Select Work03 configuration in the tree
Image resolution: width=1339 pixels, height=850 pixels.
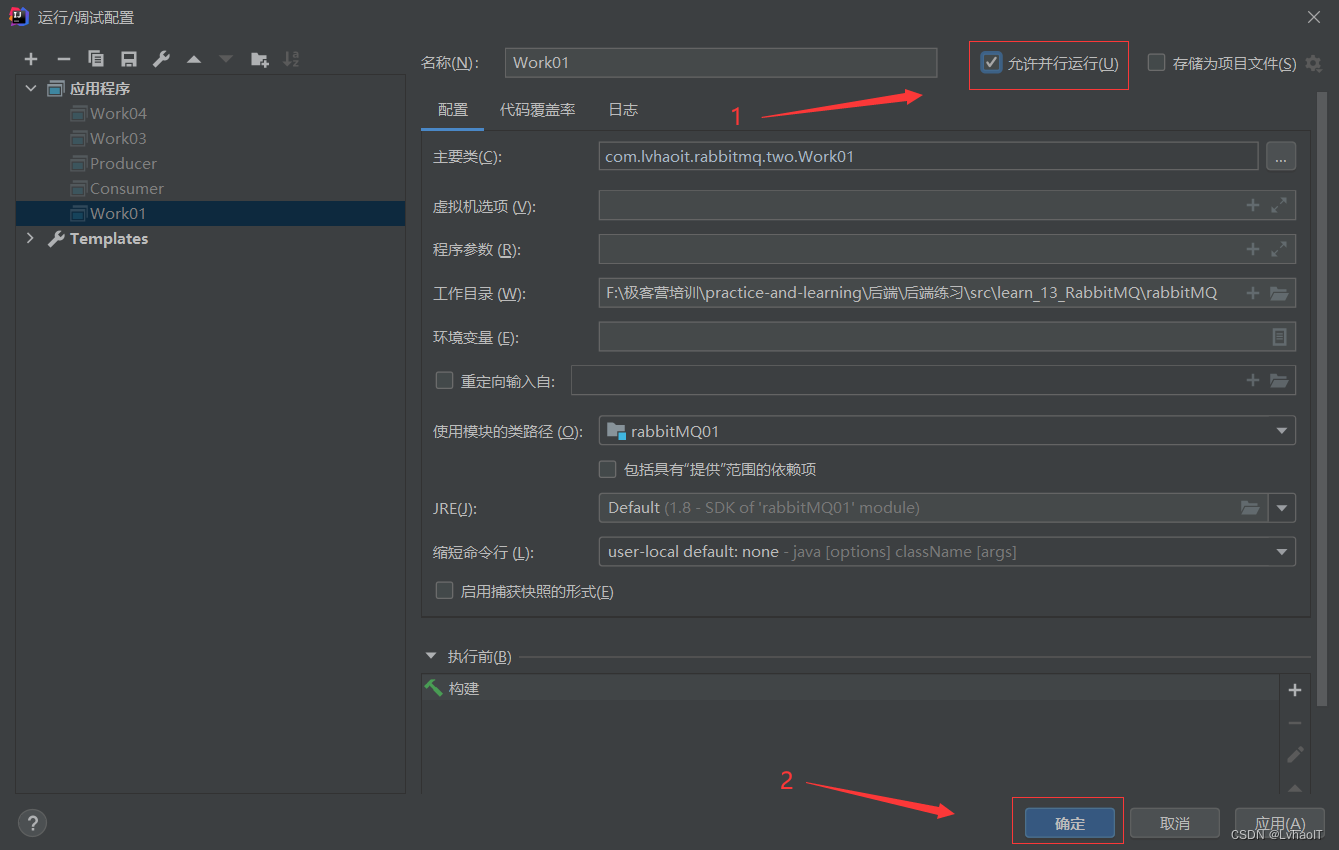(118, 138)
